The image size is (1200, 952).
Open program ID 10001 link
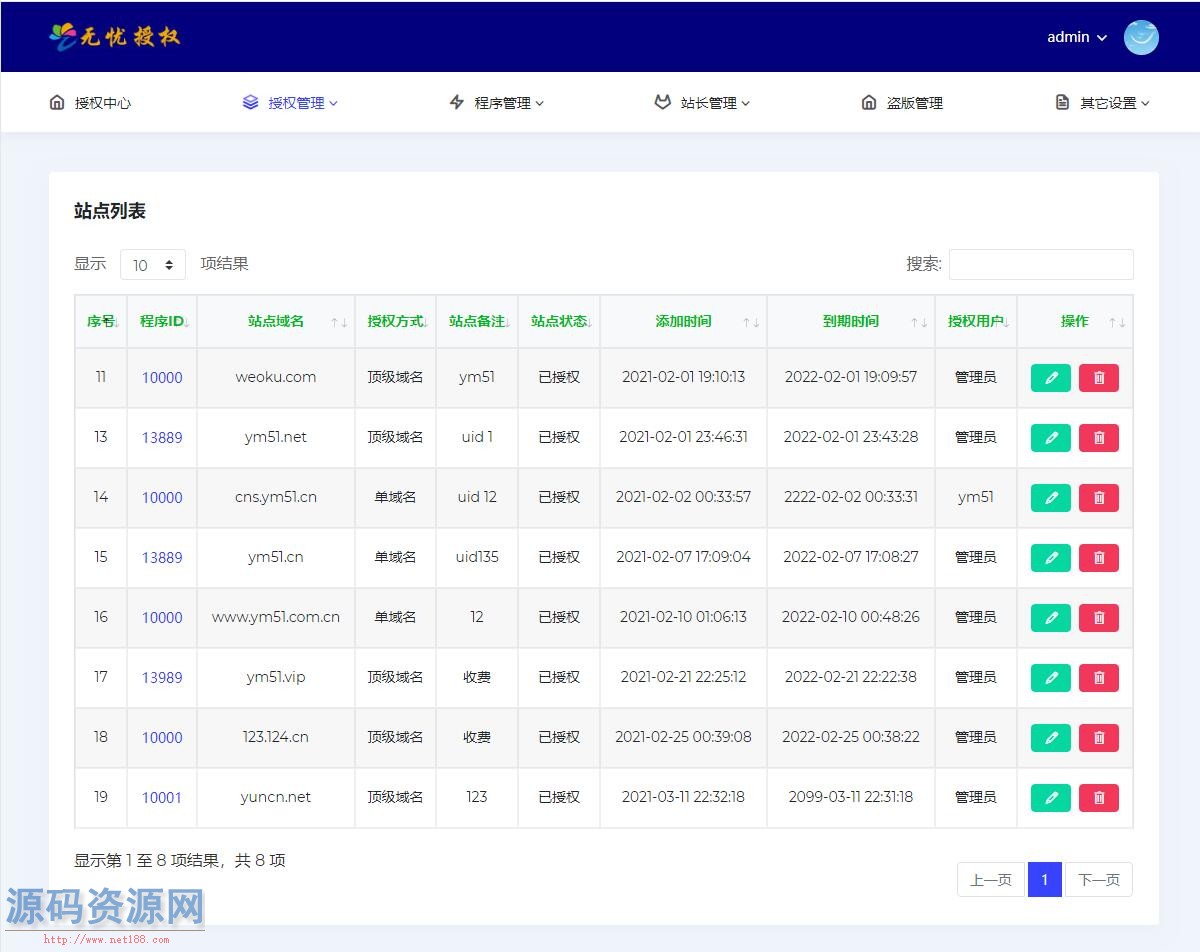pos(162,798)
